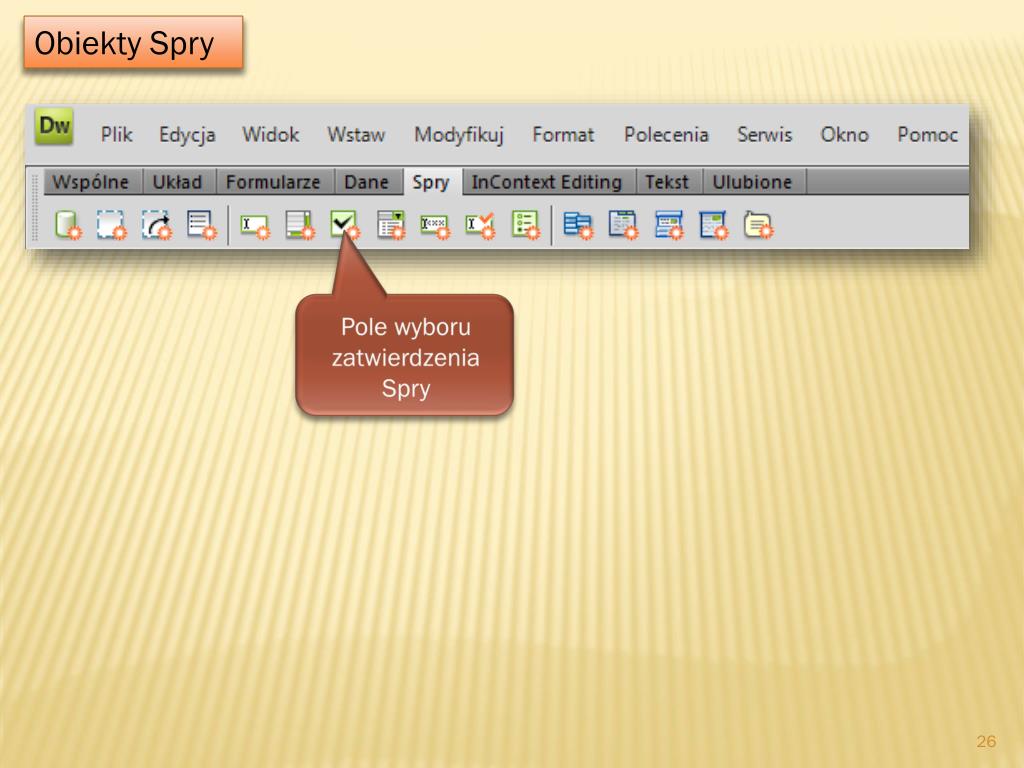Open the Polecenia menu

coord(666,135)
